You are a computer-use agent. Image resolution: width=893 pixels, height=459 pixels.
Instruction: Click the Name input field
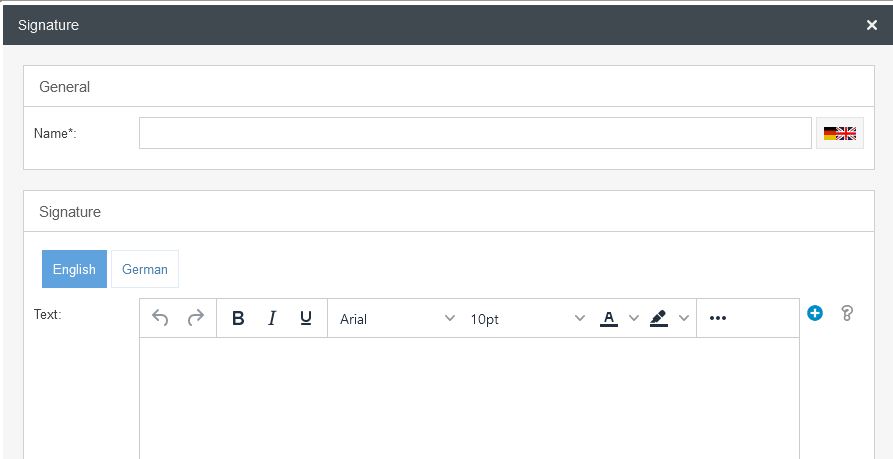(x=475, y=133)
